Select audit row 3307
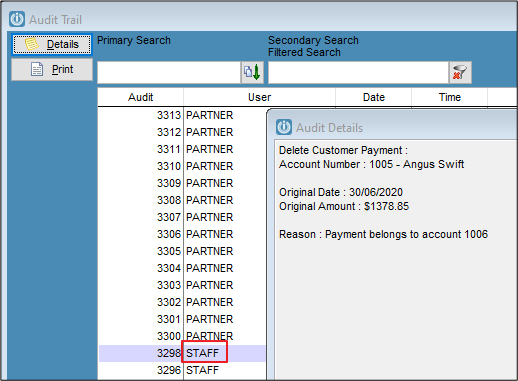The image size is (518, 381). (182, 217)
